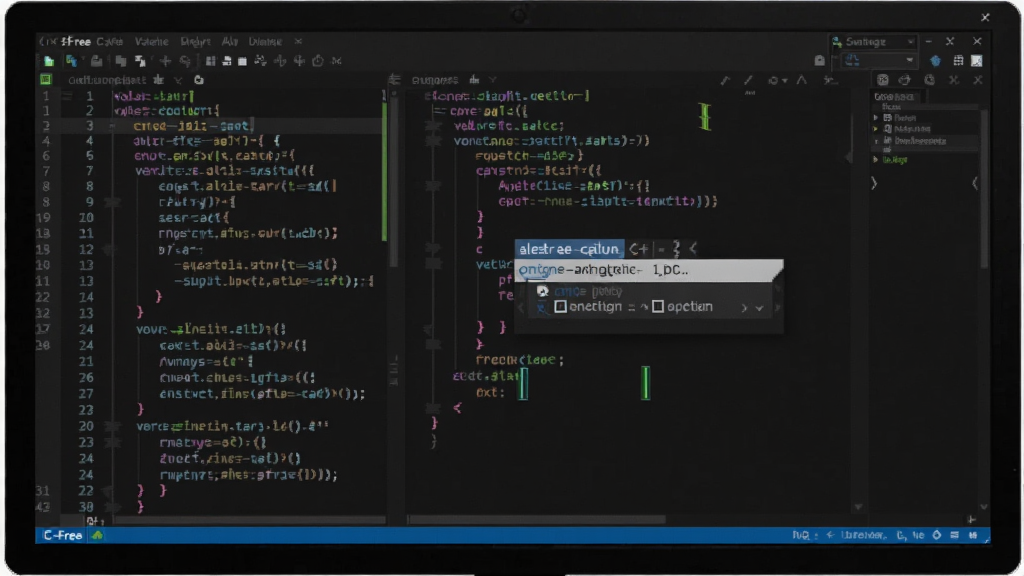This screenshot has width=1024, height=576.
Task: Click the blue copy-files icon in main toolbar
Action: [71, 61]
